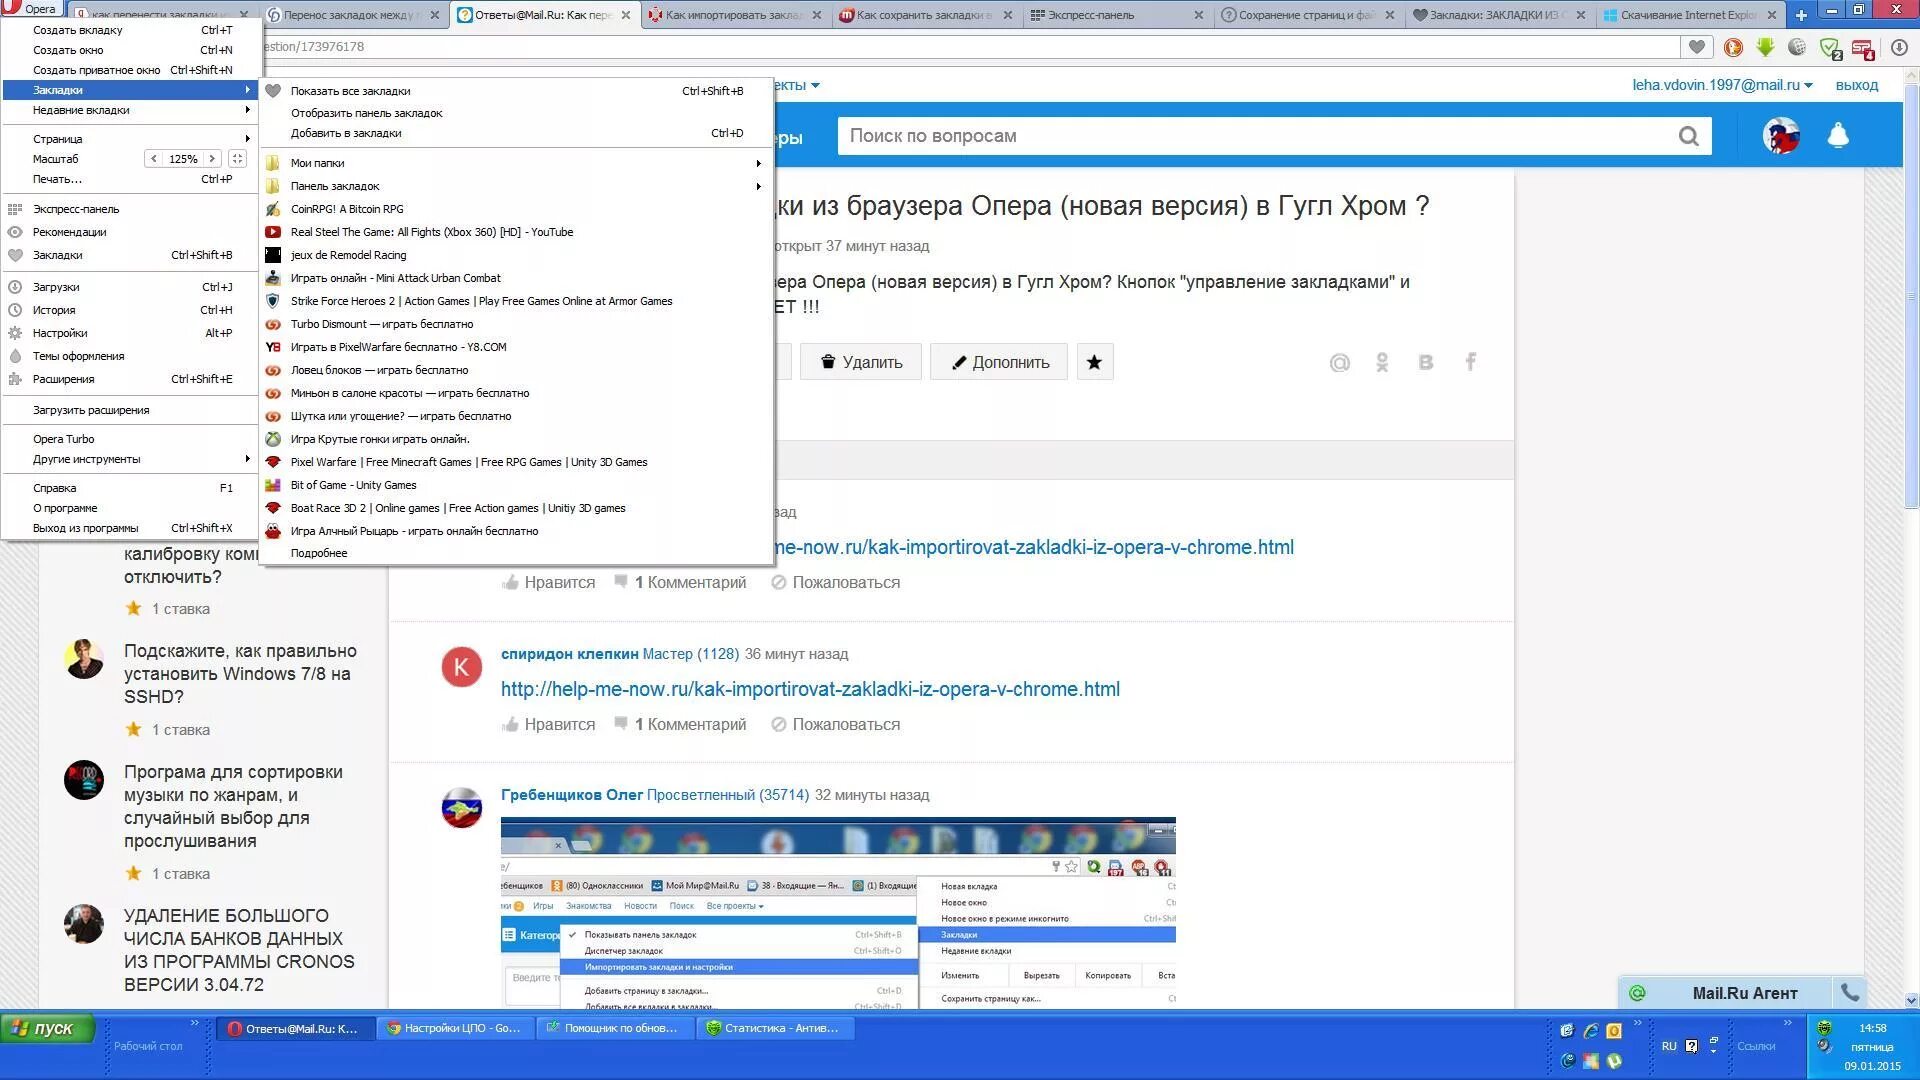Image resolution: width=1920 pixels, height=1080 pixels.
Task: Click the heart bookmark icon in address bar
Action: (x=1697, y=47)
